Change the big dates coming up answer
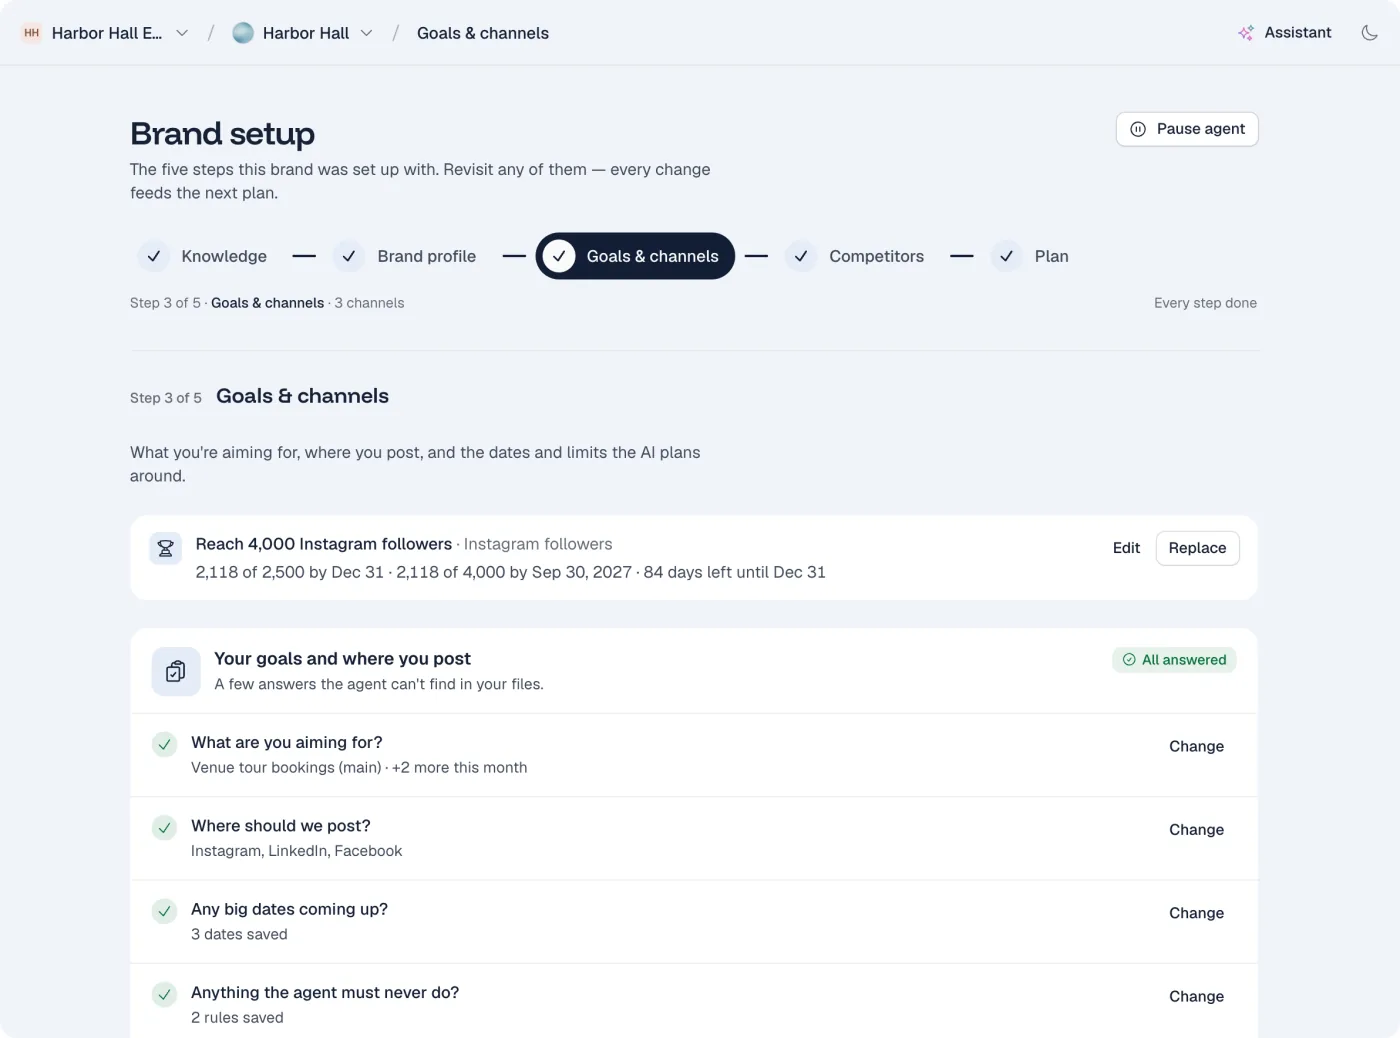The image size is (1400, 1038). pos(1196,913)
